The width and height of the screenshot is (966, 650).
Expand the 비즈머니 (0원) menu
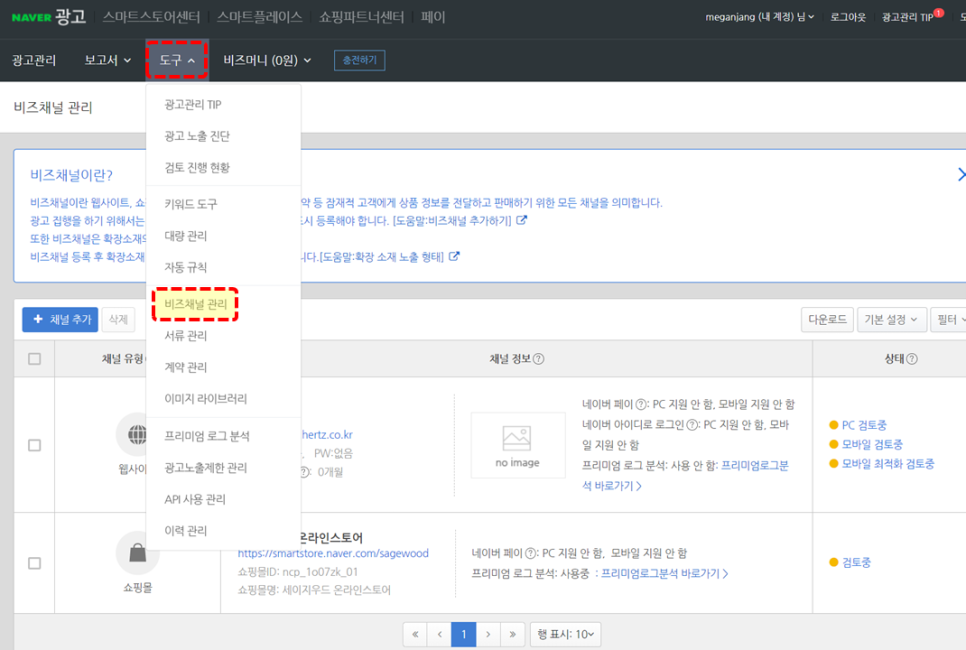pos(267,60)
